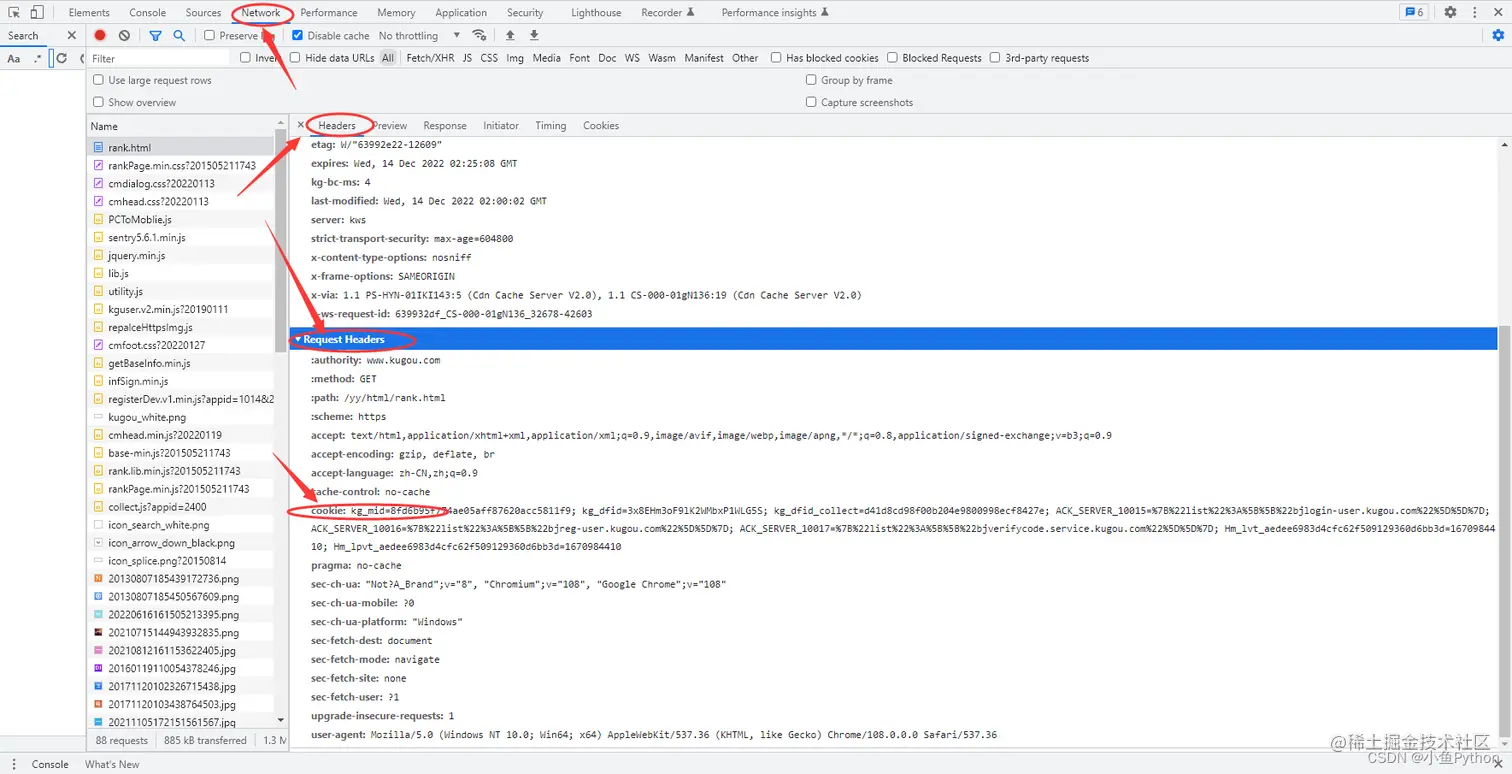Viewport: 1512px width, 774px height.
Task: Check Capture screenshots checkbox
Action: 812,102
